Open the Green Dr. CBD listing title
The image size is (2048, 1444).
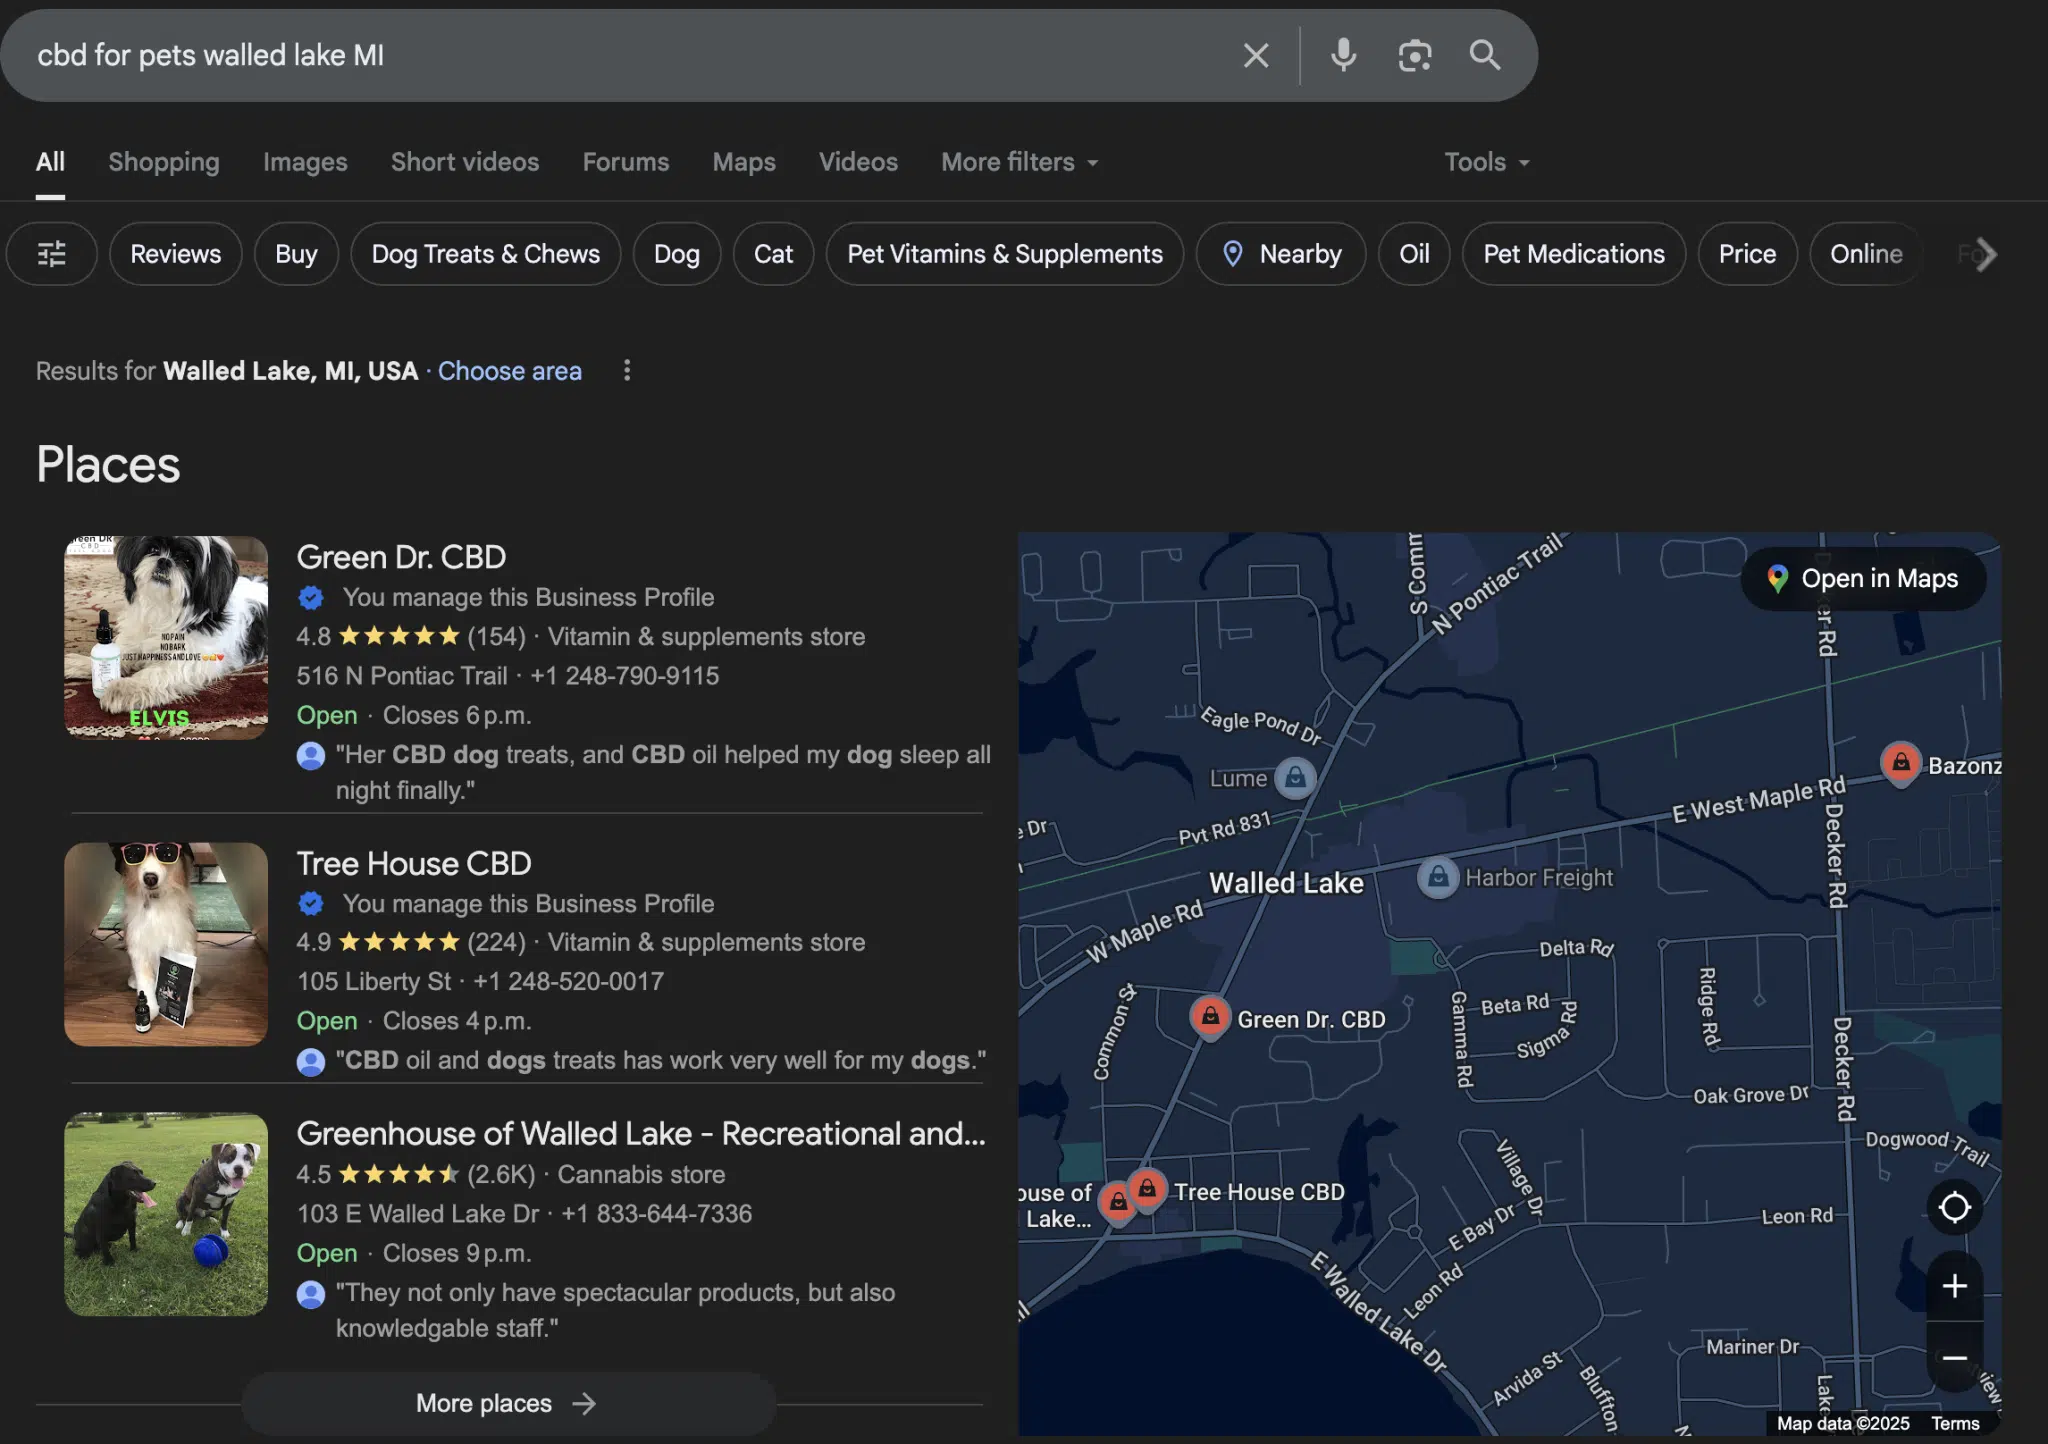401,557
